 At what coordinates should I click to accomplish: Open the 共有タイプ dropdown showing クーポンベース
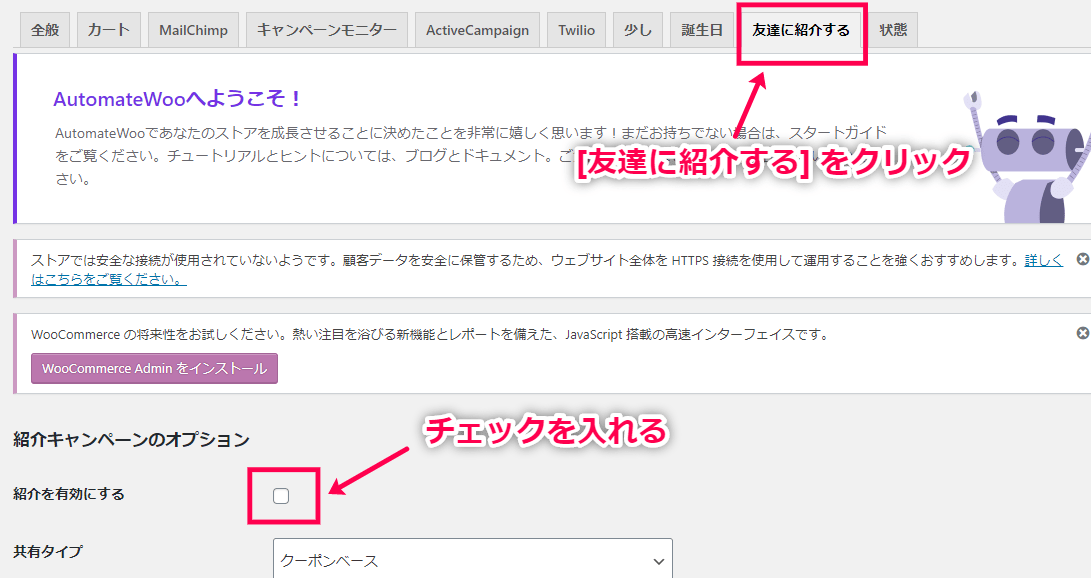(x=472, y=560)
